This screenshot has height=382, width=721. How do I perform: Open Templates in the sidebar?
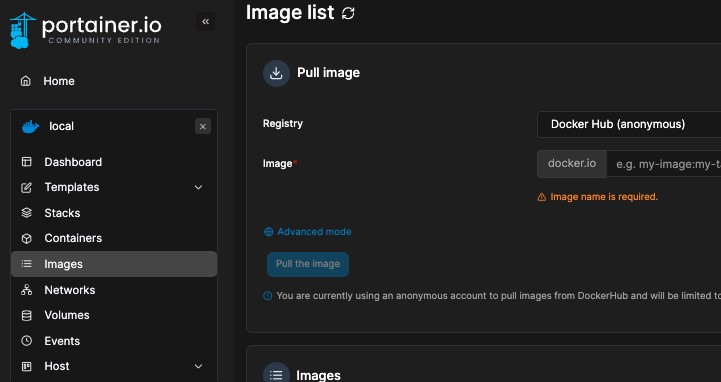pos(72,187)
